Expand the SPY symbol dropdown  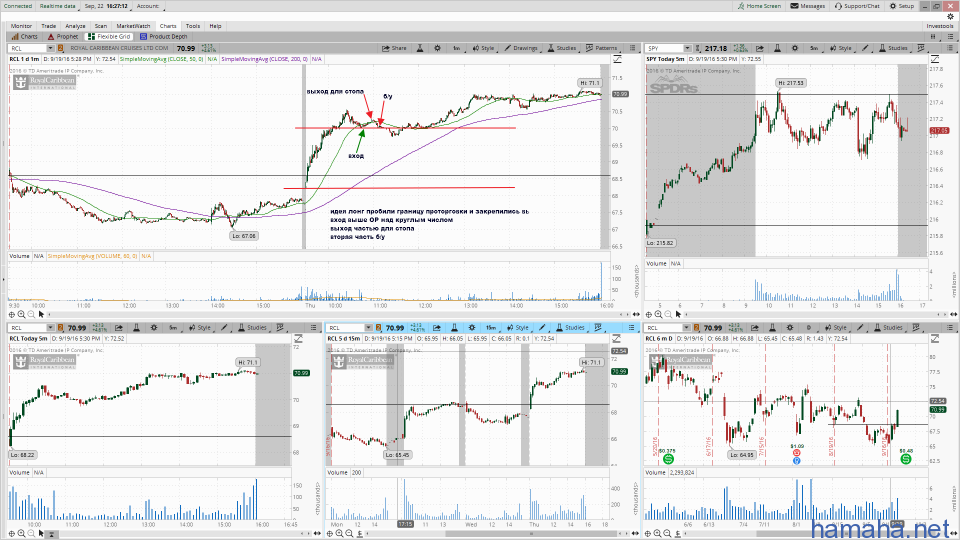point(687,48)
